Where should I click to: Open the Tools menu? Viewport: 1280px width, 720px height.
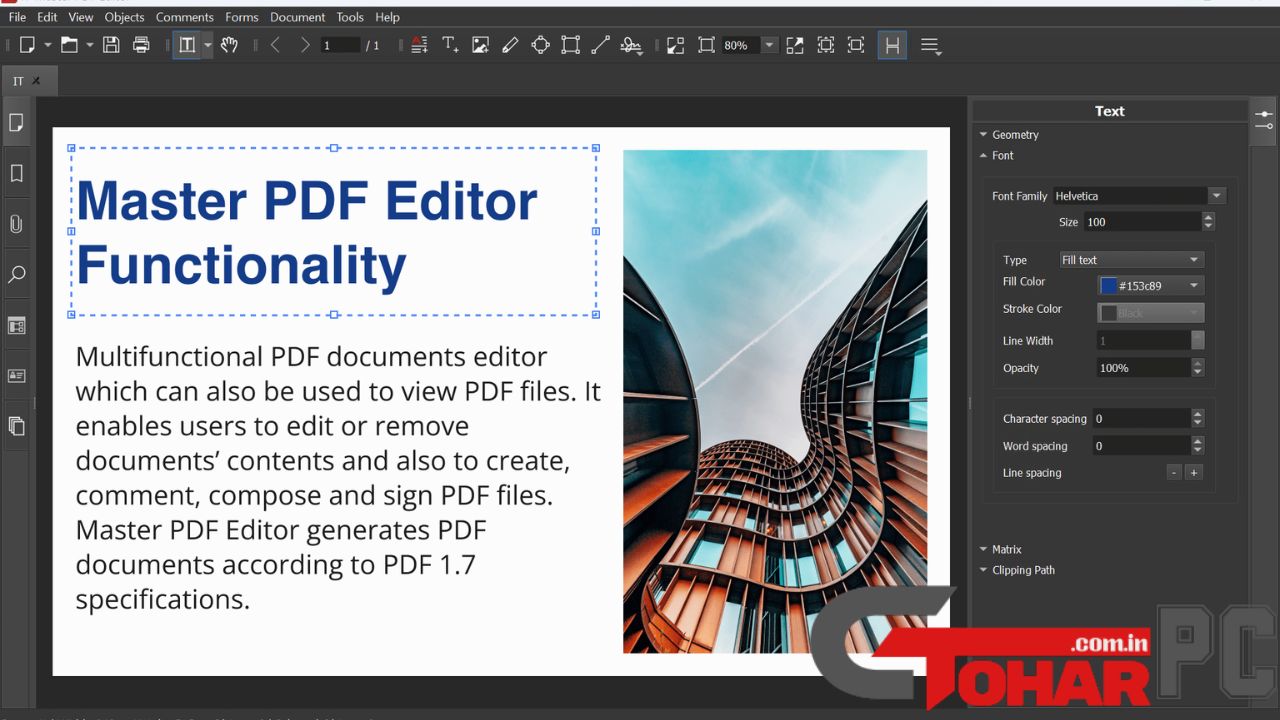(x=350, y=17)
